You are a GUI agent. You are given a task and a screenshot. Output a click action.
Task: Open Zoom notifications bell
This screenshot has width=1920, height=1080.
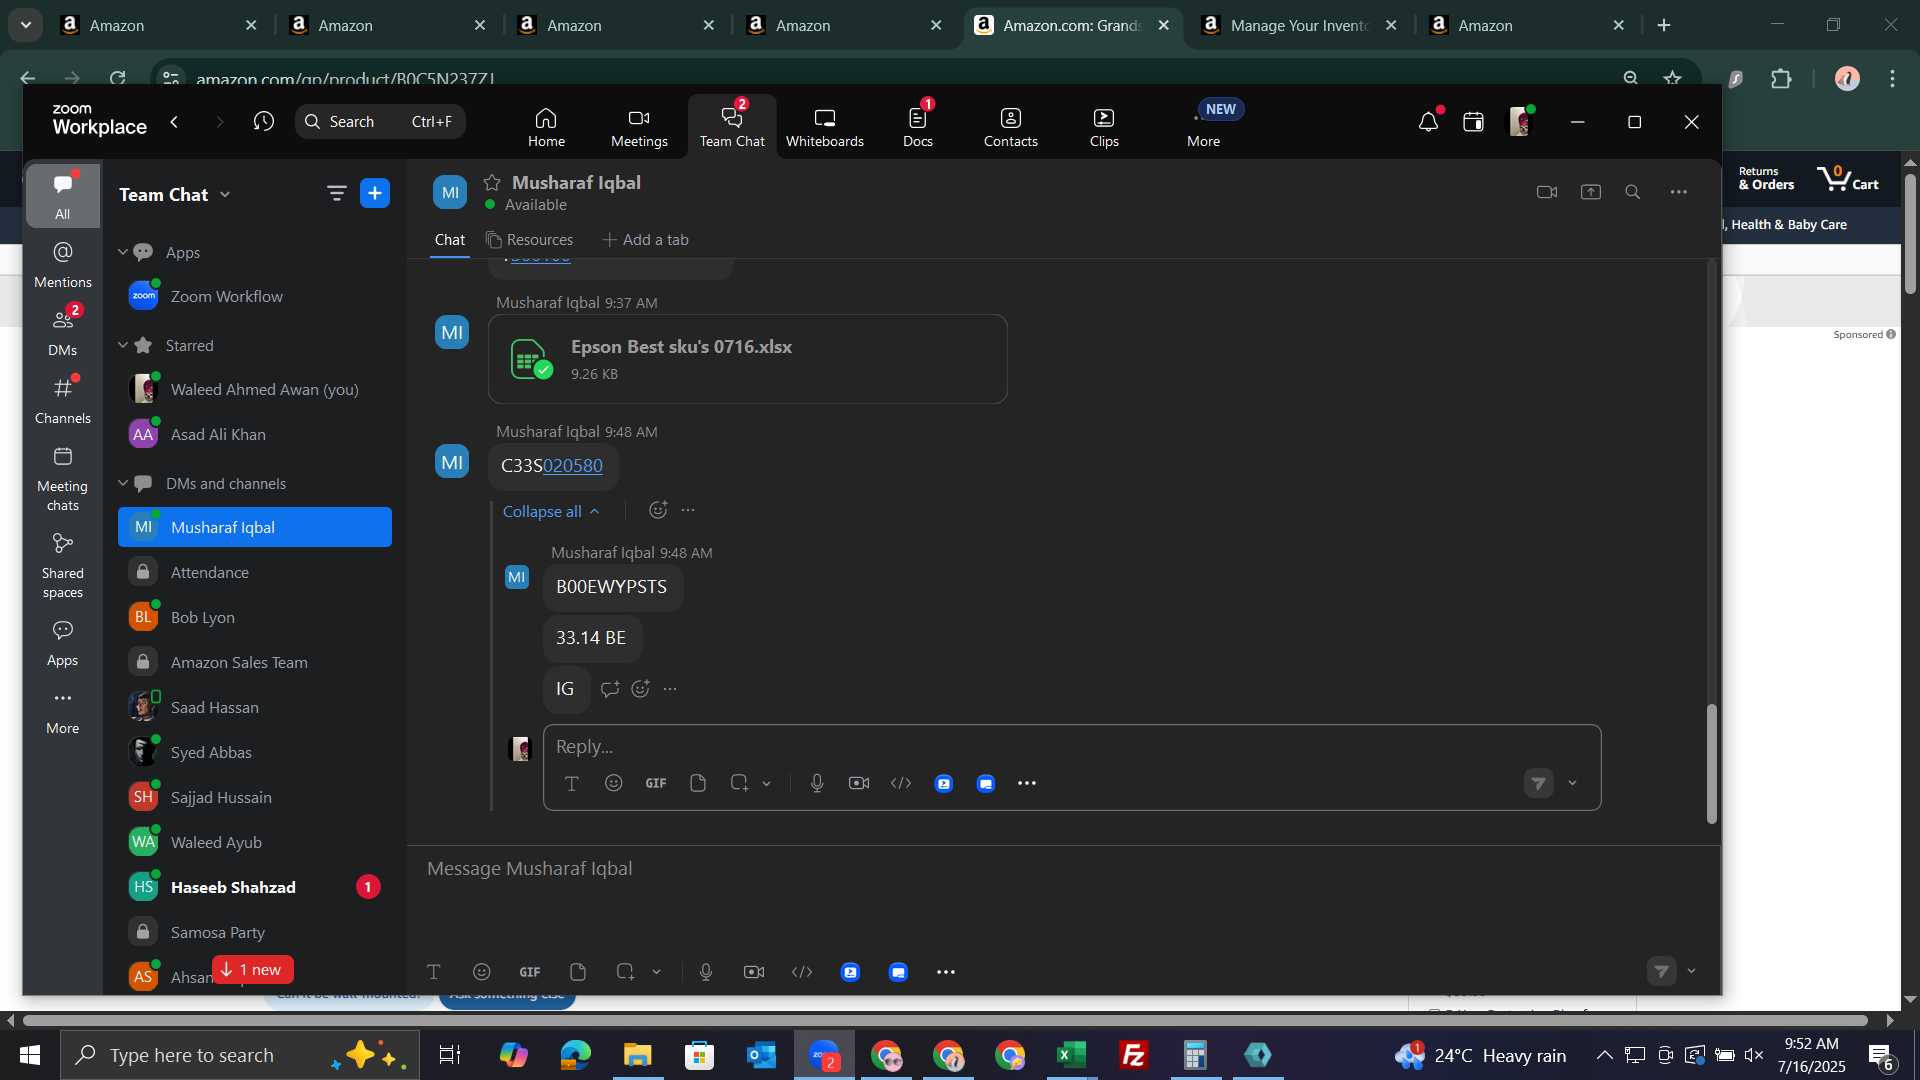click(x=1428, y=122)
